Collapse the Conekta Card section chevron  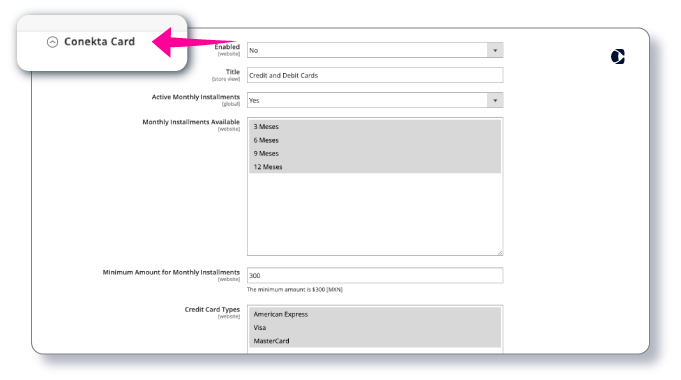(x=53, y=42)
